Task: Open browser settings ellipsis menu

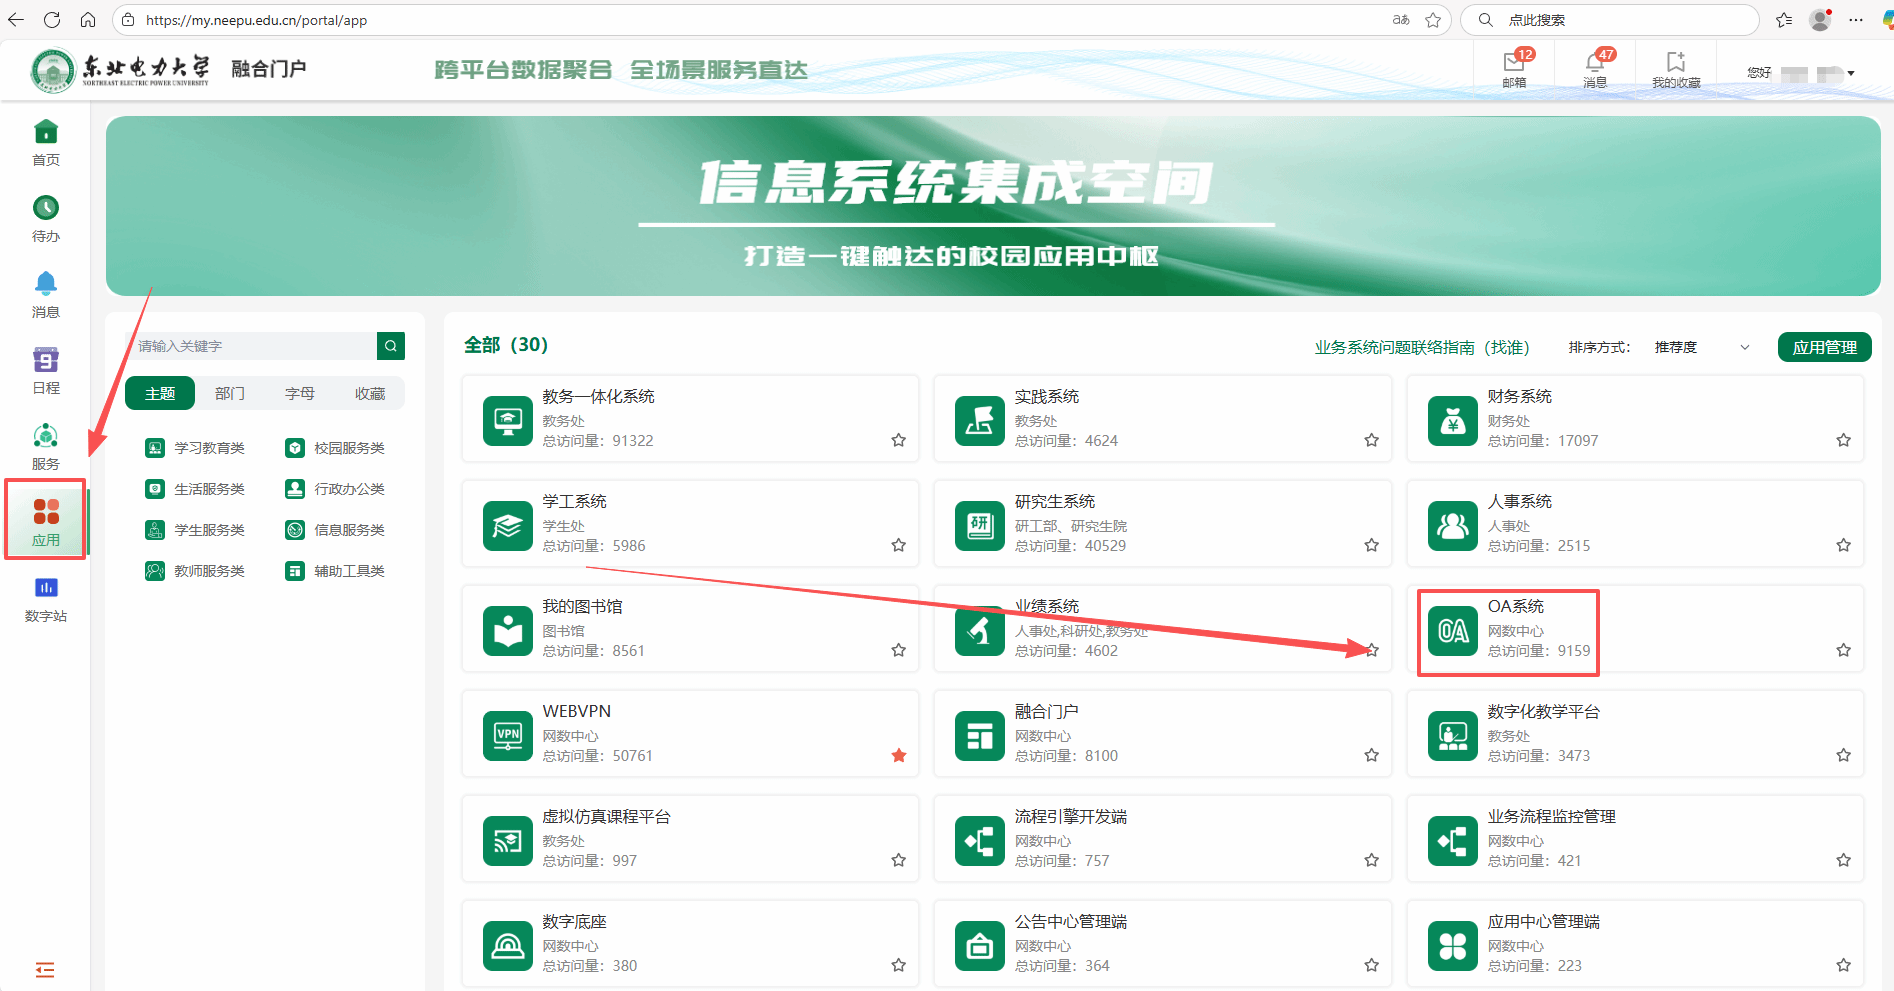Action: [1856, 20]
